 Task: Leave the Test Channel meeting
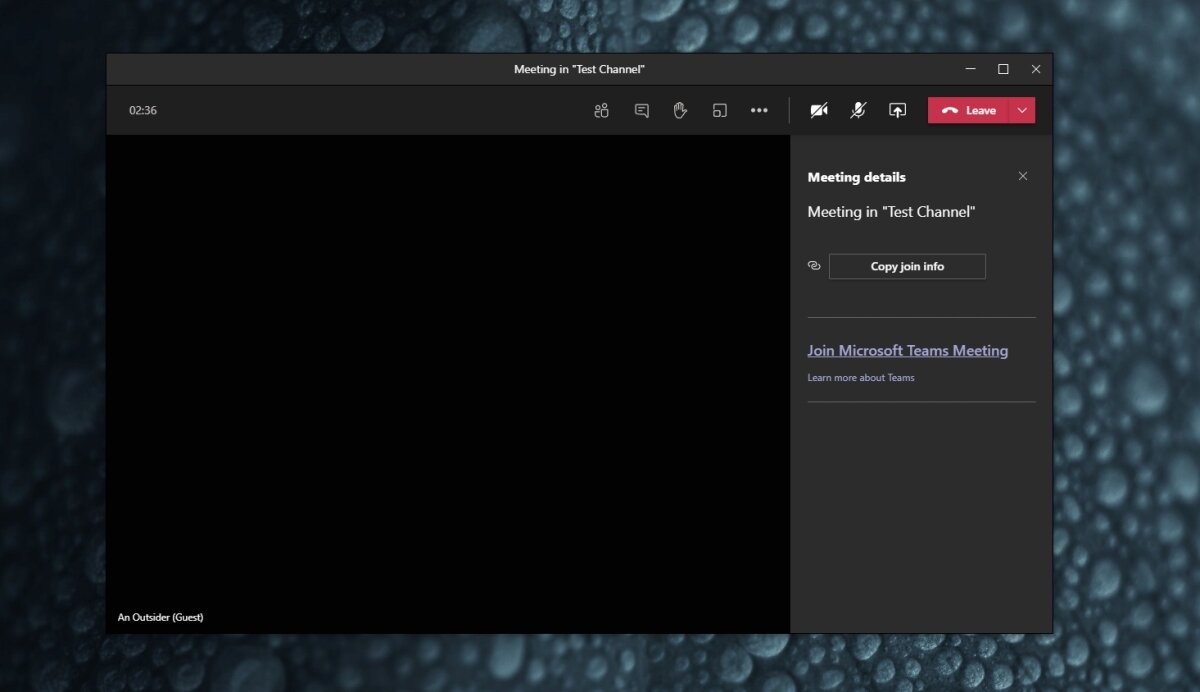[x=975, y=110]
